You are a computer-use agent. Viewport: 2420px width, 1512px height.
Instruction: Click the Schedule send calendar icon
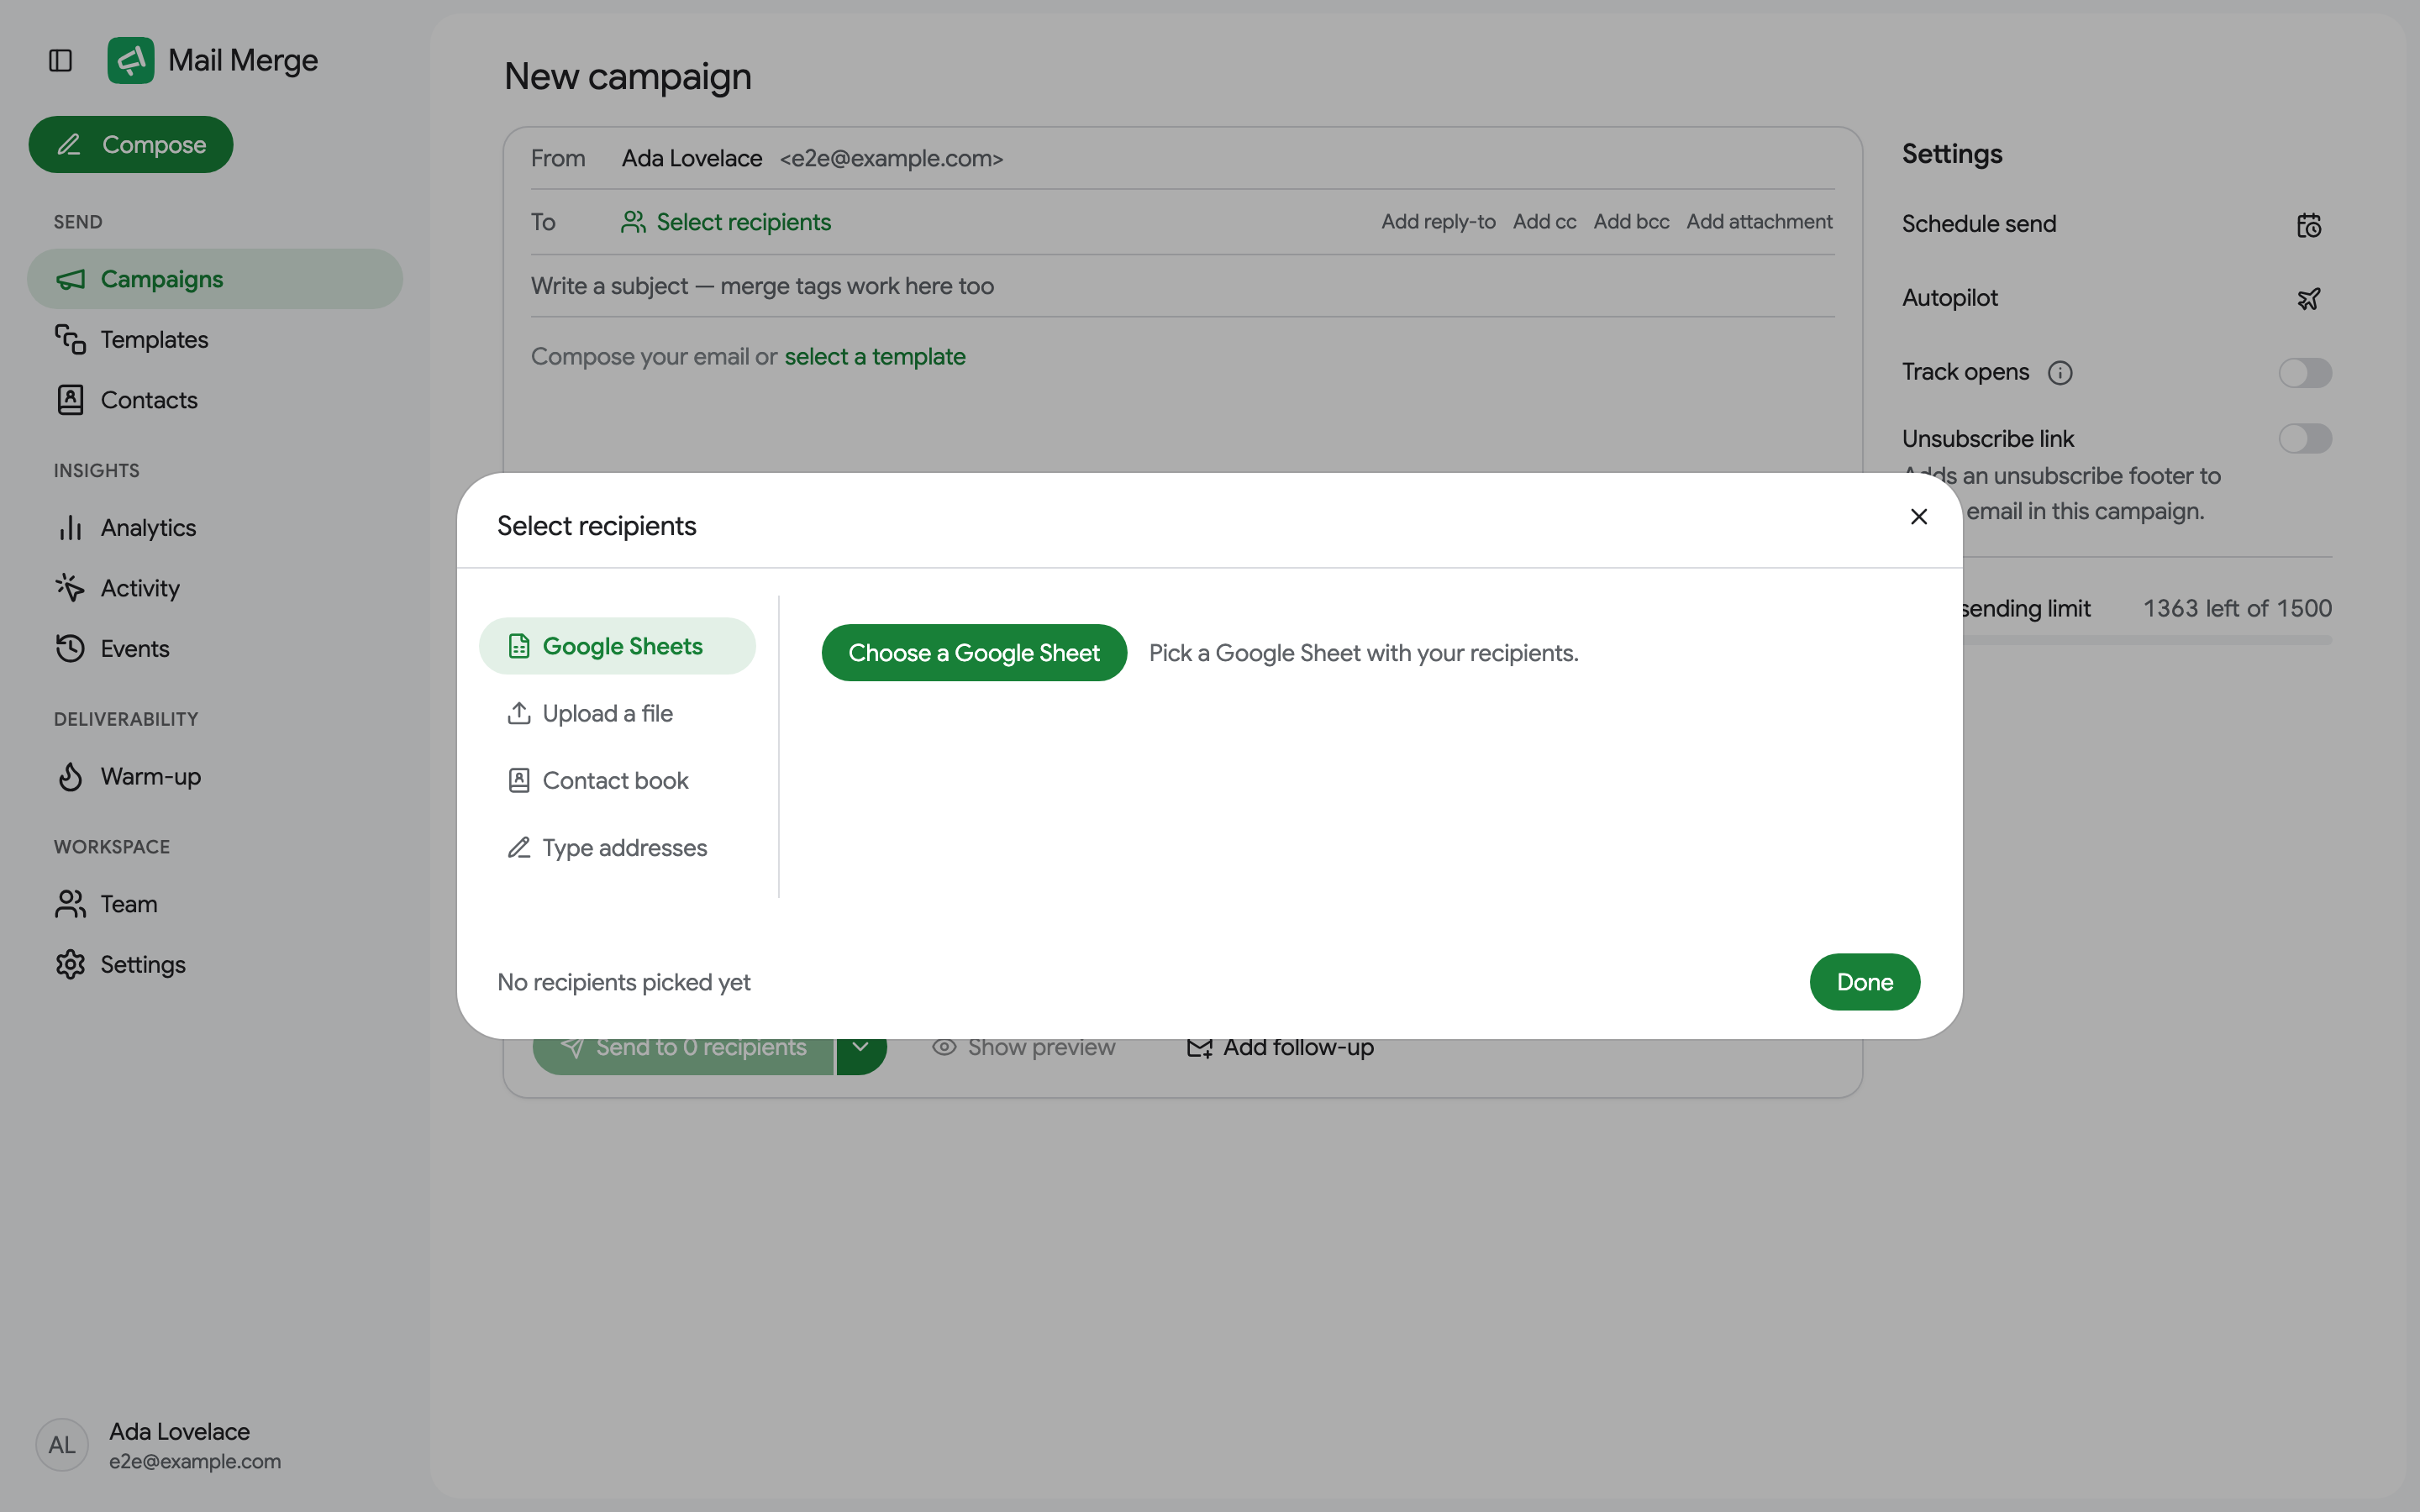tap(2308, 225)
